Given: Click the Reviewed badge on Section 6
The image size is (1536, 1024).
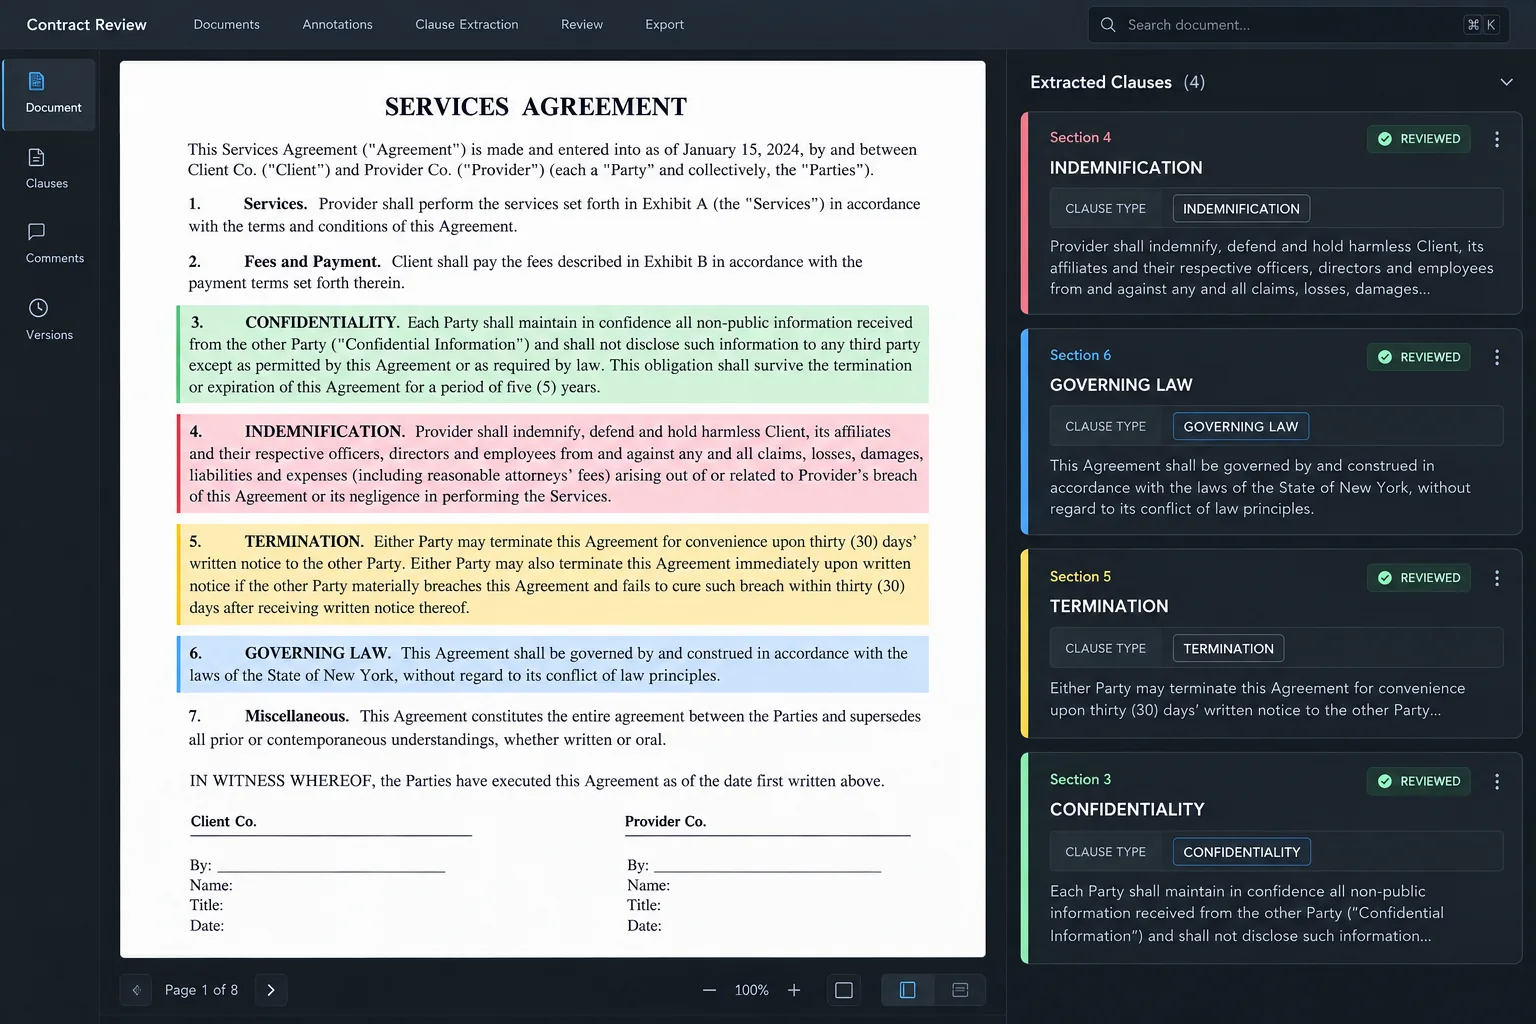Looking at the screenshot, I should tap(1418, 357).
